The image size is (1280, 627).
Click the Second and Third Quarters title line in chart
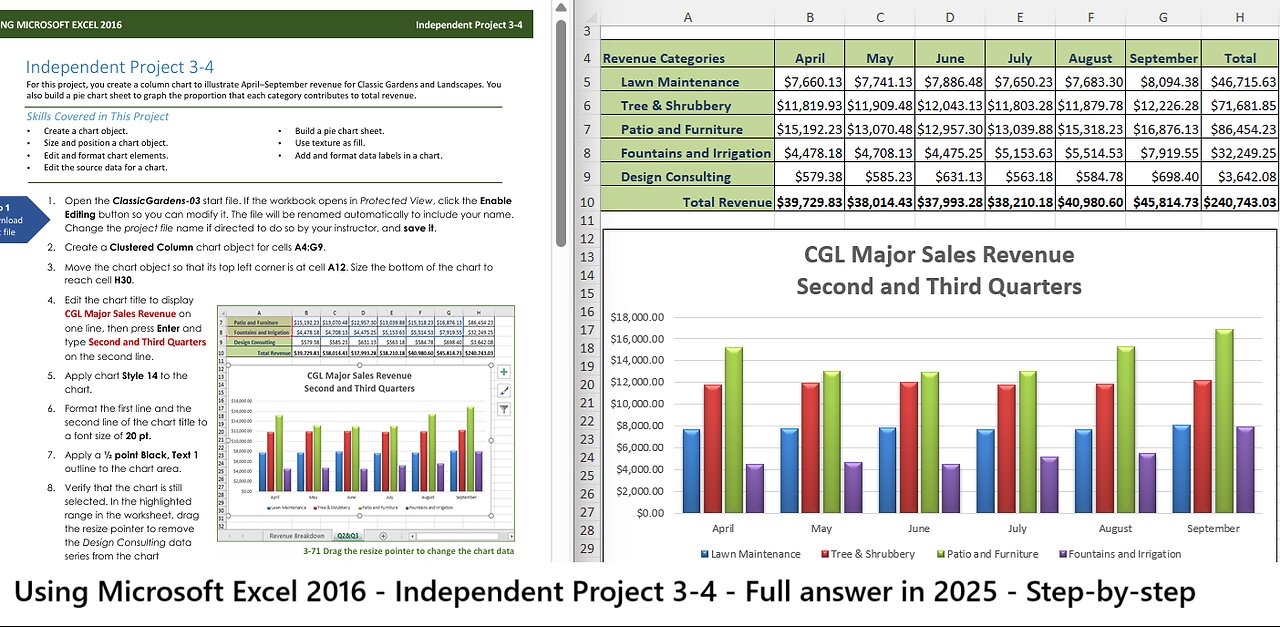pyautogui.click(x=939, y=287)
